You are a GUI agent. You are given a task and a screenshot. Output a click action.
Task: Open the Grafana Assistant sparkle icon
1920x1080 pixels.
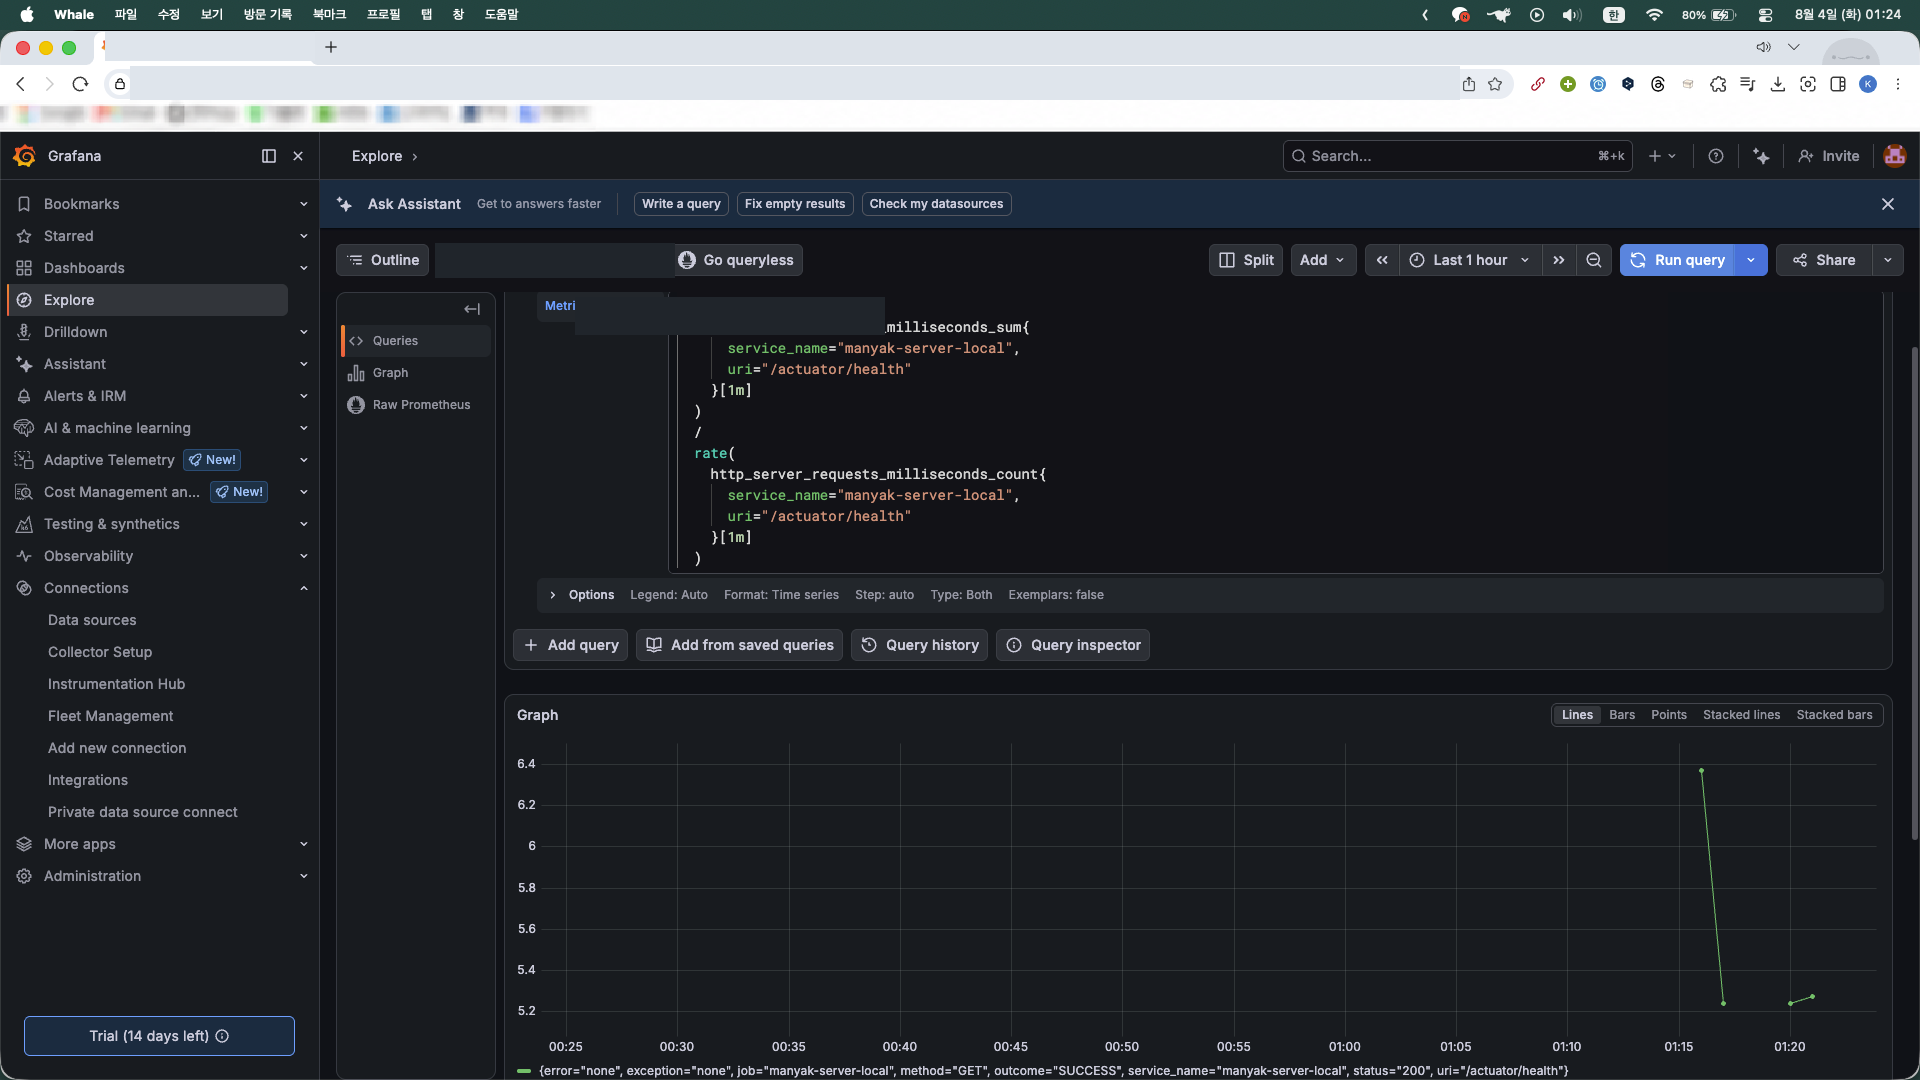coord(1761,156)
